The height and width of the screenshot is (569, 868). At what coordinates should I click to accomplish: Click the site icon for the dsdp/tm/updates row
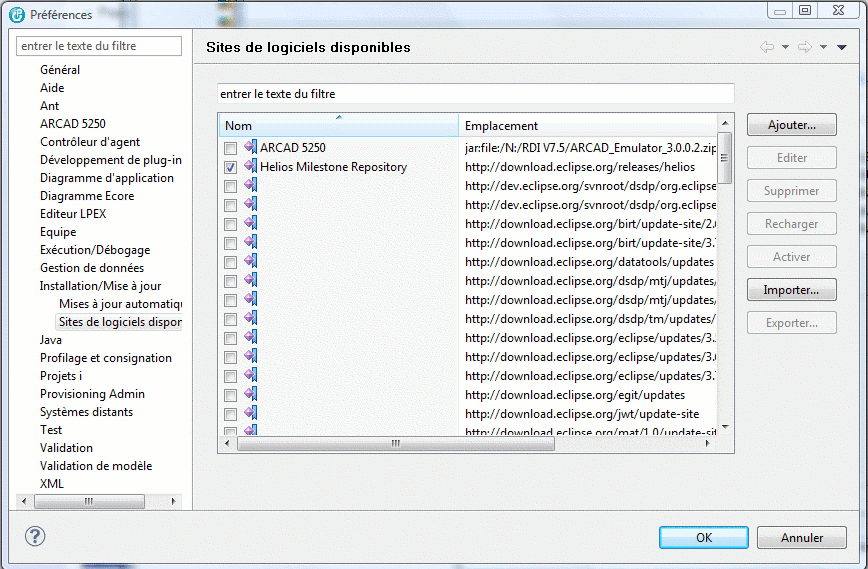tap(251, 318)
